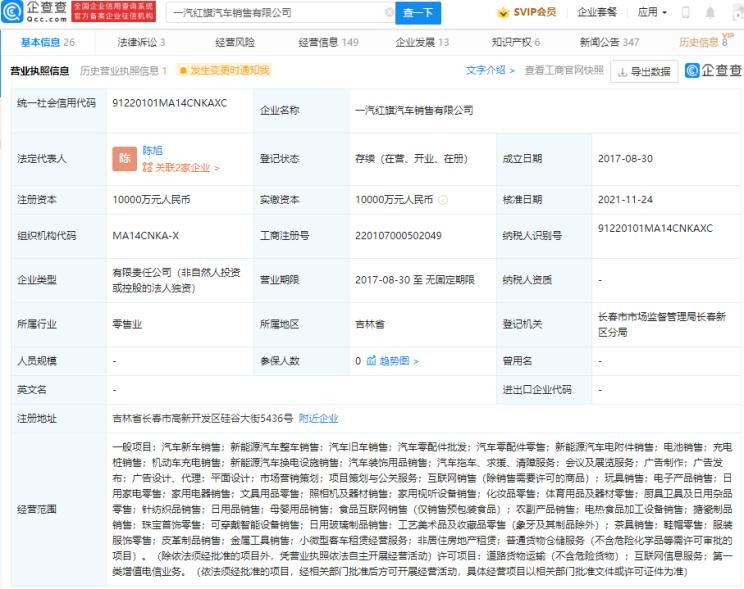
Task: Click the 导出数据 export button
Action: [642, 71]
